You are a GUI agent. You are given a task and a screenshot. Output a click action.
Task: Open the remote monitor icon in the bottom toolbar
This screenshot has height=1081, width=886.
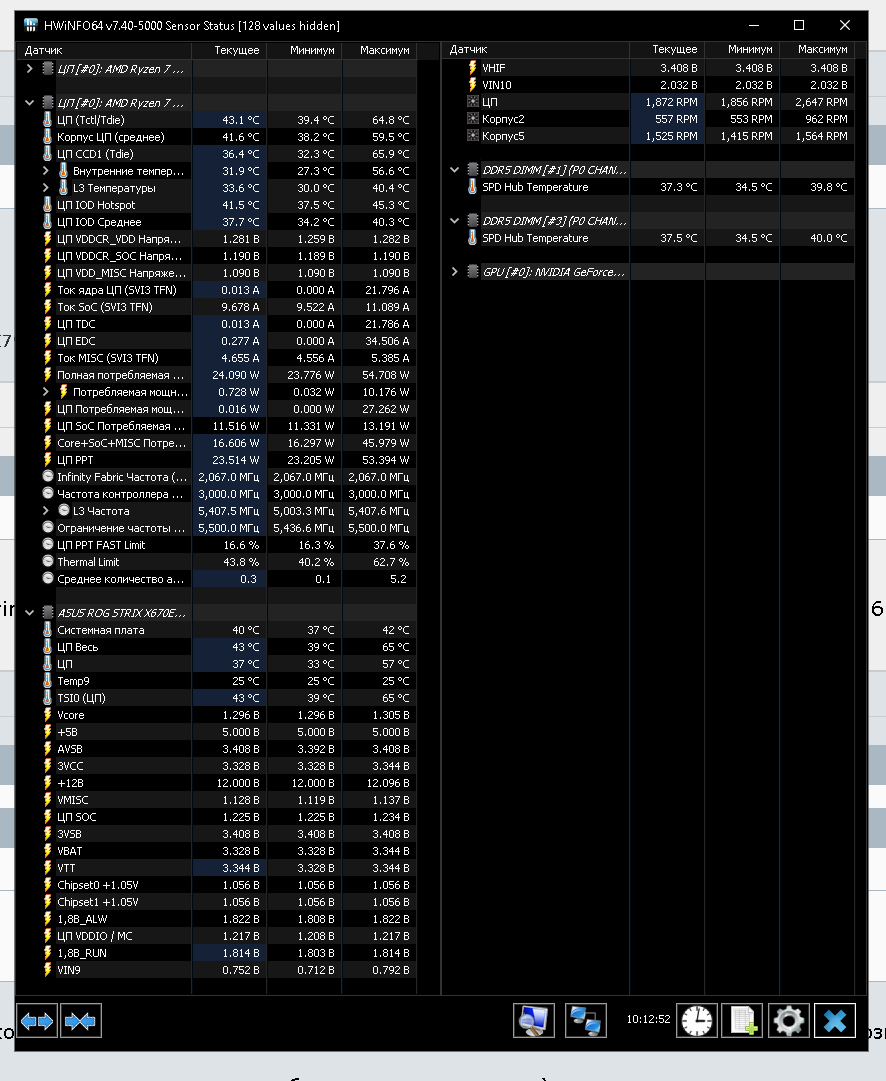point(534,1020)
